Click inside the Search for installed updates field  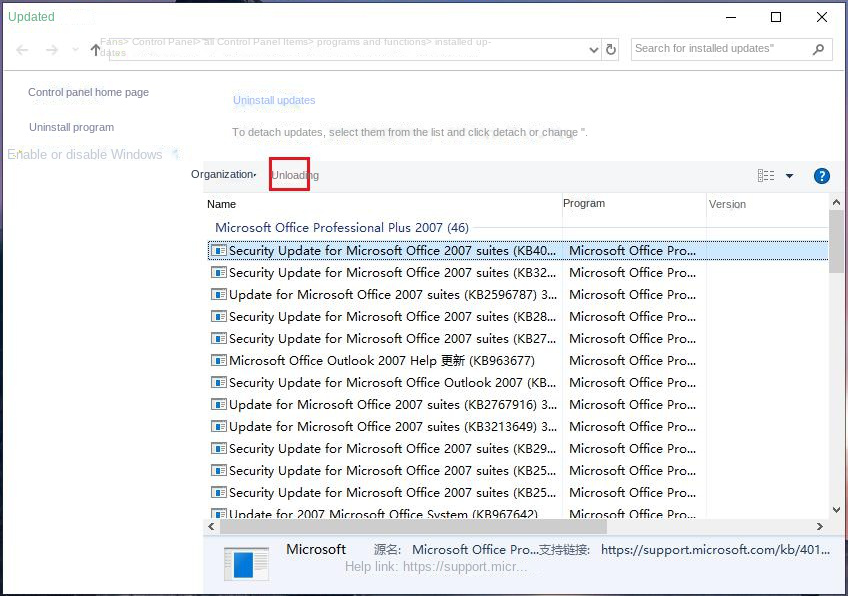tap(720, 48)
